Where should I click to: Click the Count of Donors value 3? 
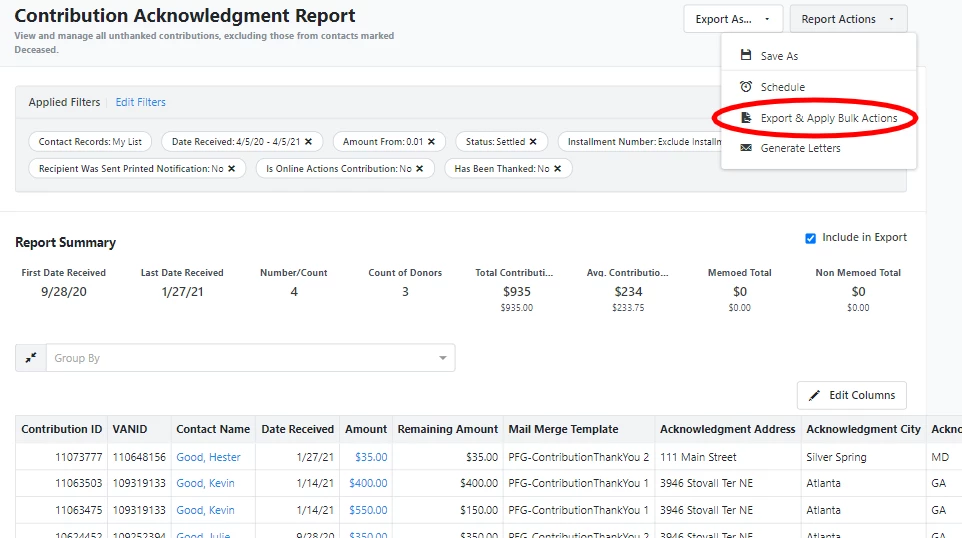coord(405,292)
